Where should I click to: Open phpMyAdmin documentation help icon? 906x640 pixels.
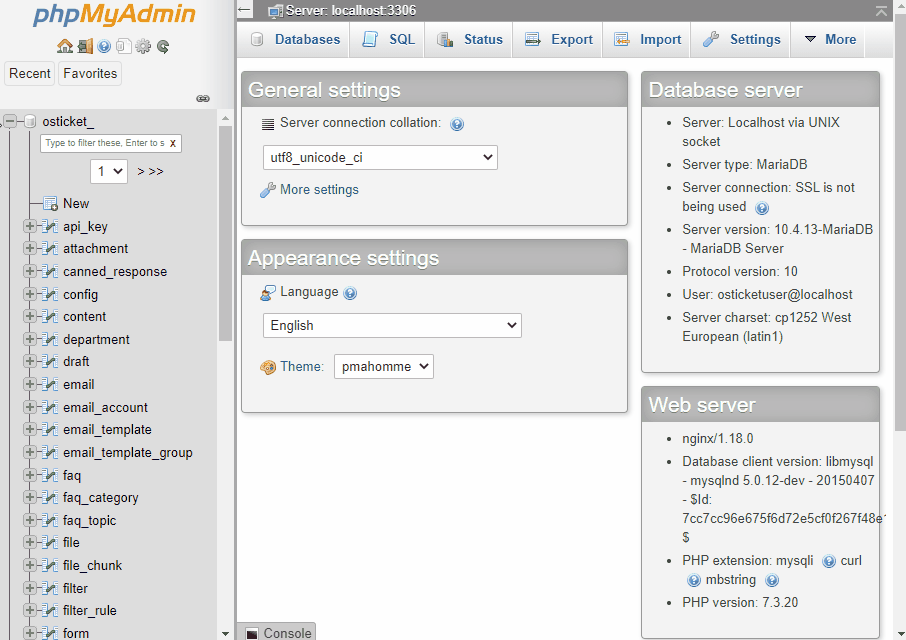coord(104,46)
